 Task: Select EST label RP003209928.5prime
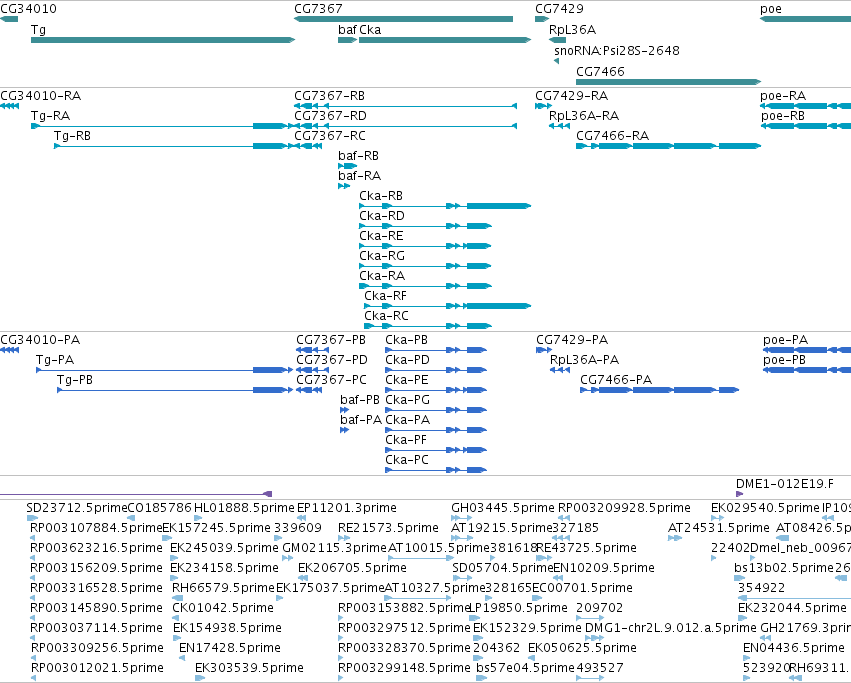click(624, 508)
